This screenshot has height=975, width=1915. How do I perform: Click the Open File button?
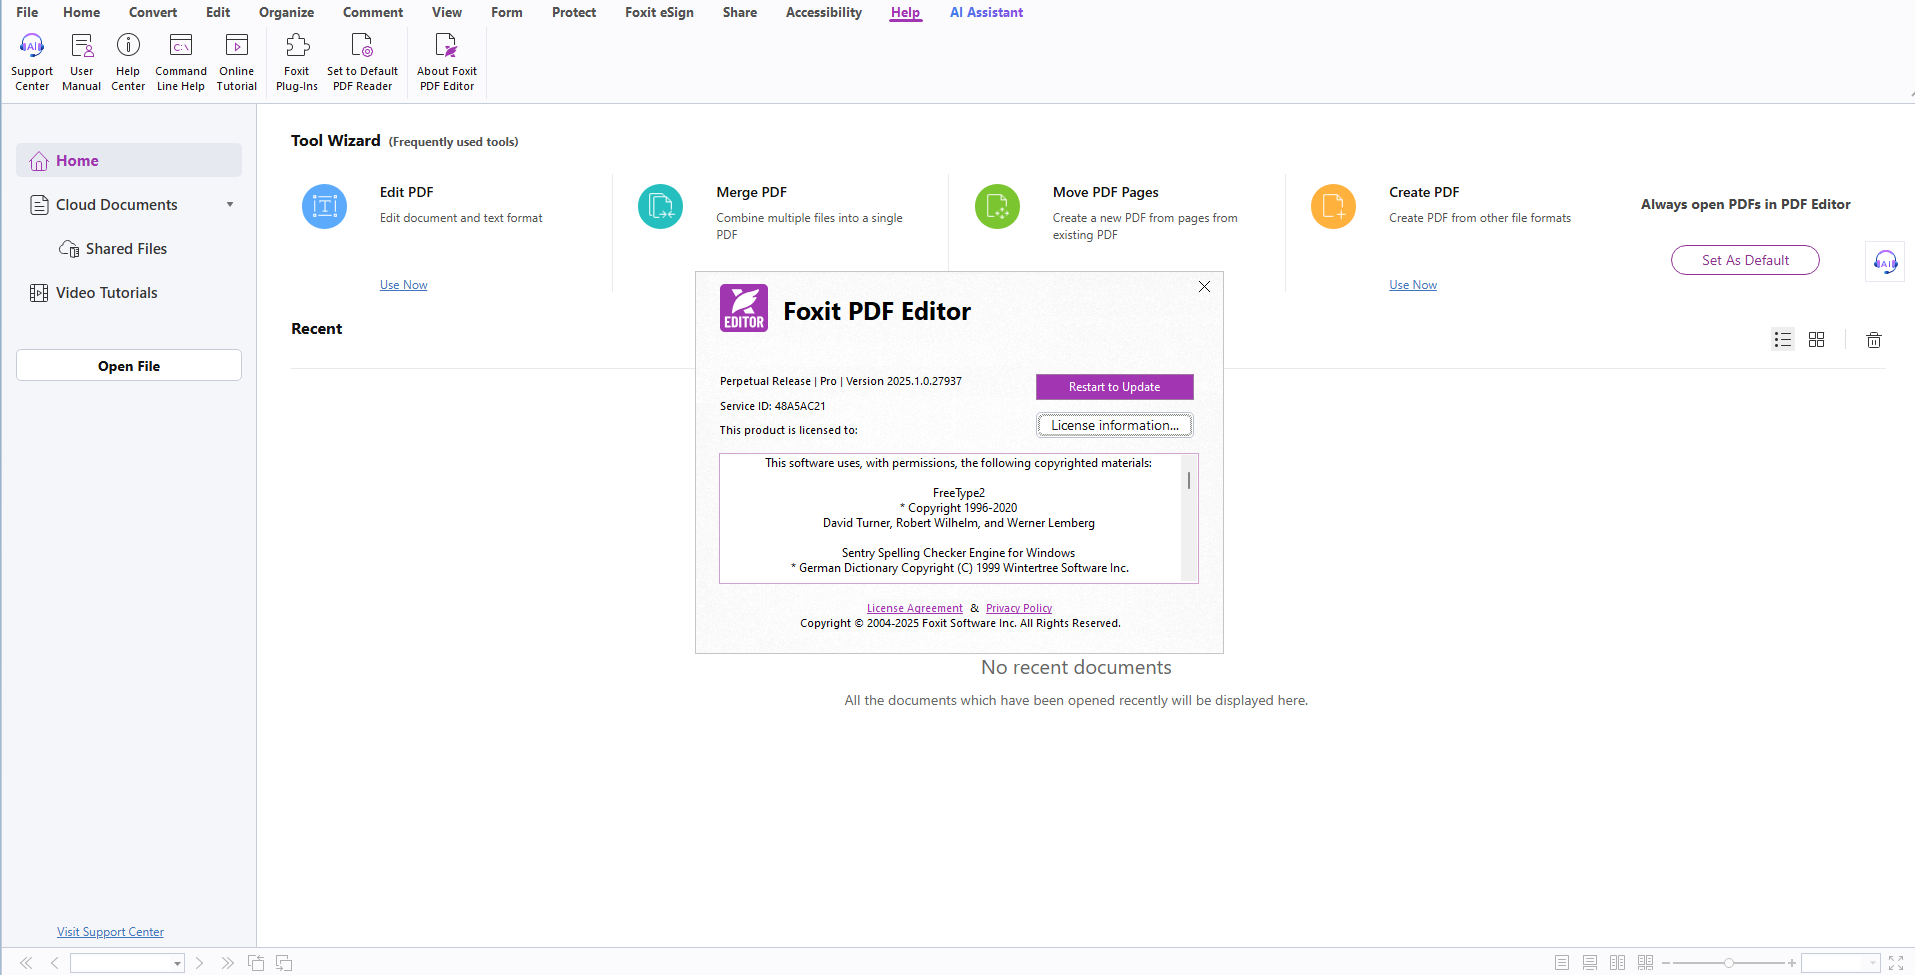click(129, 366)
